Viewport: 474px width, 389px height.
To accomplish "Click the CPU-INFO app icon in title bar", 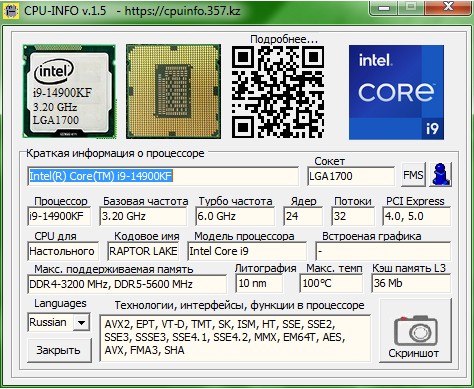I will [11, 11].
